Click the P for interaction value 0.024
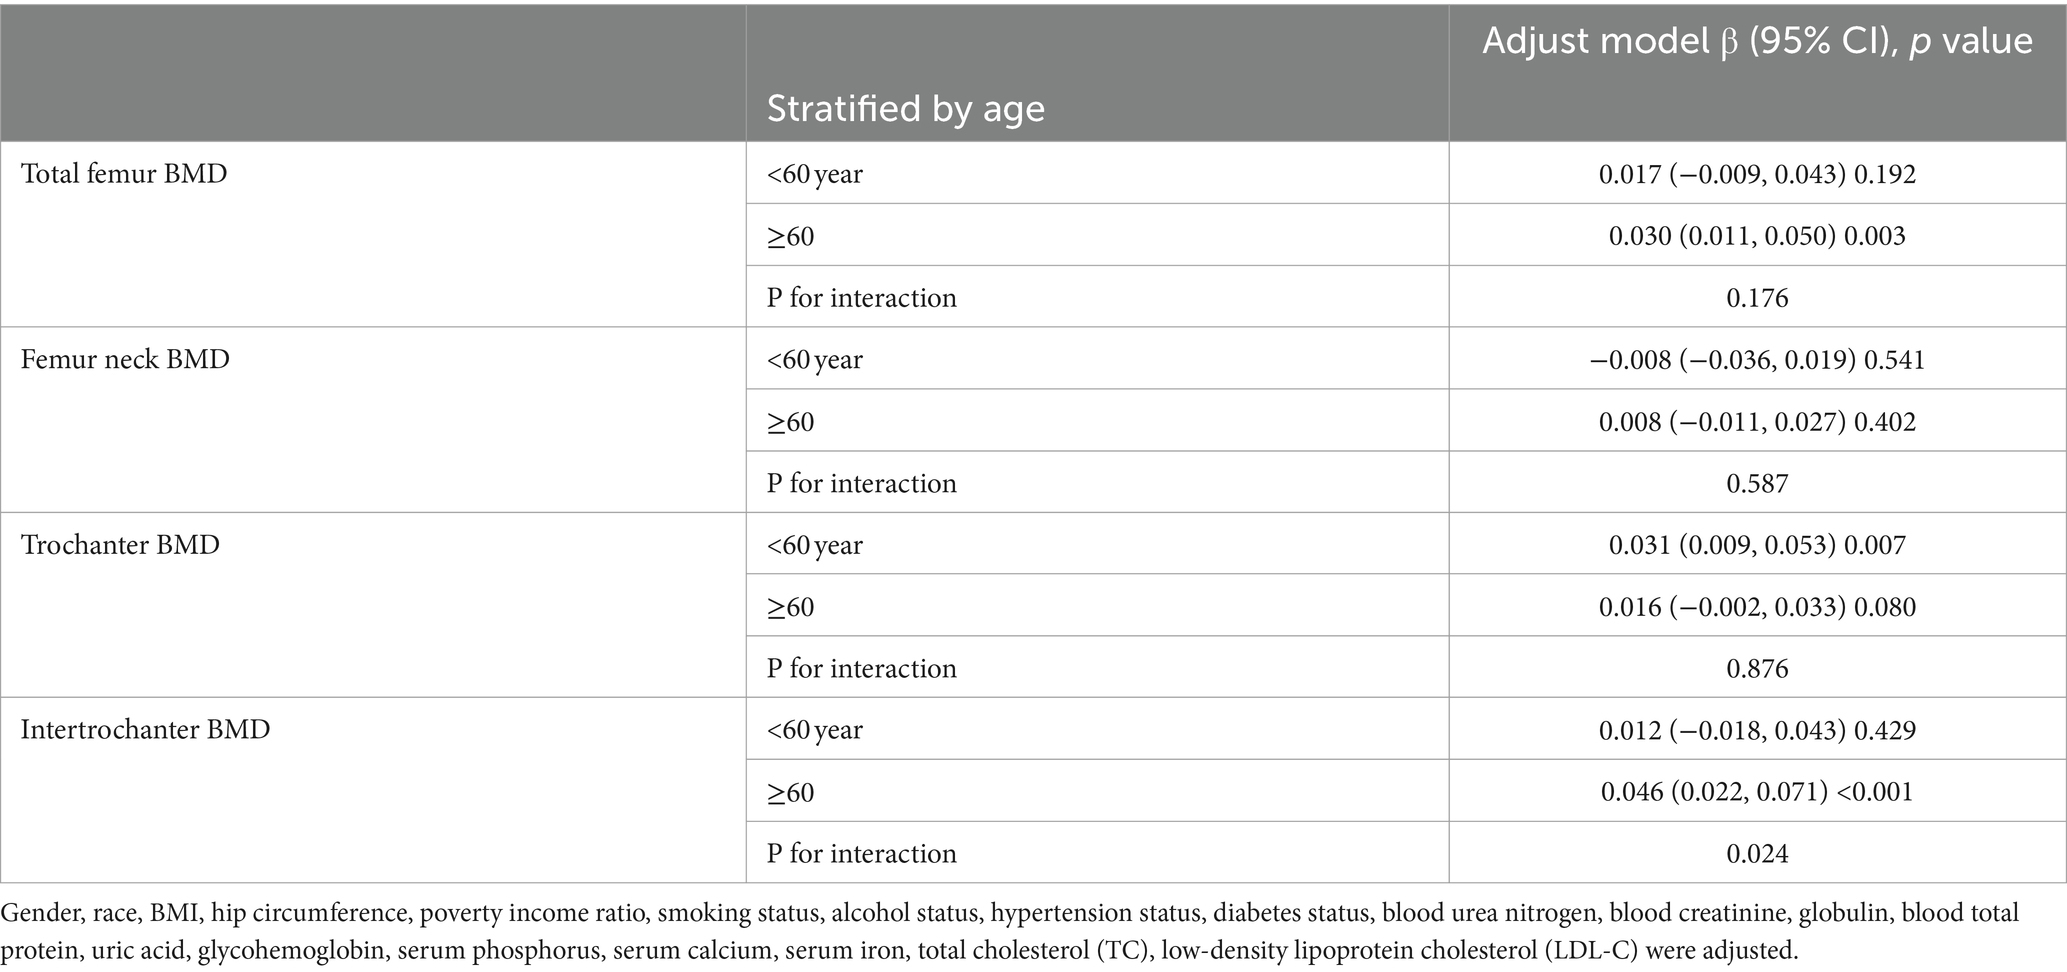Screen dimensions: 2067x972 (1757, 854)
